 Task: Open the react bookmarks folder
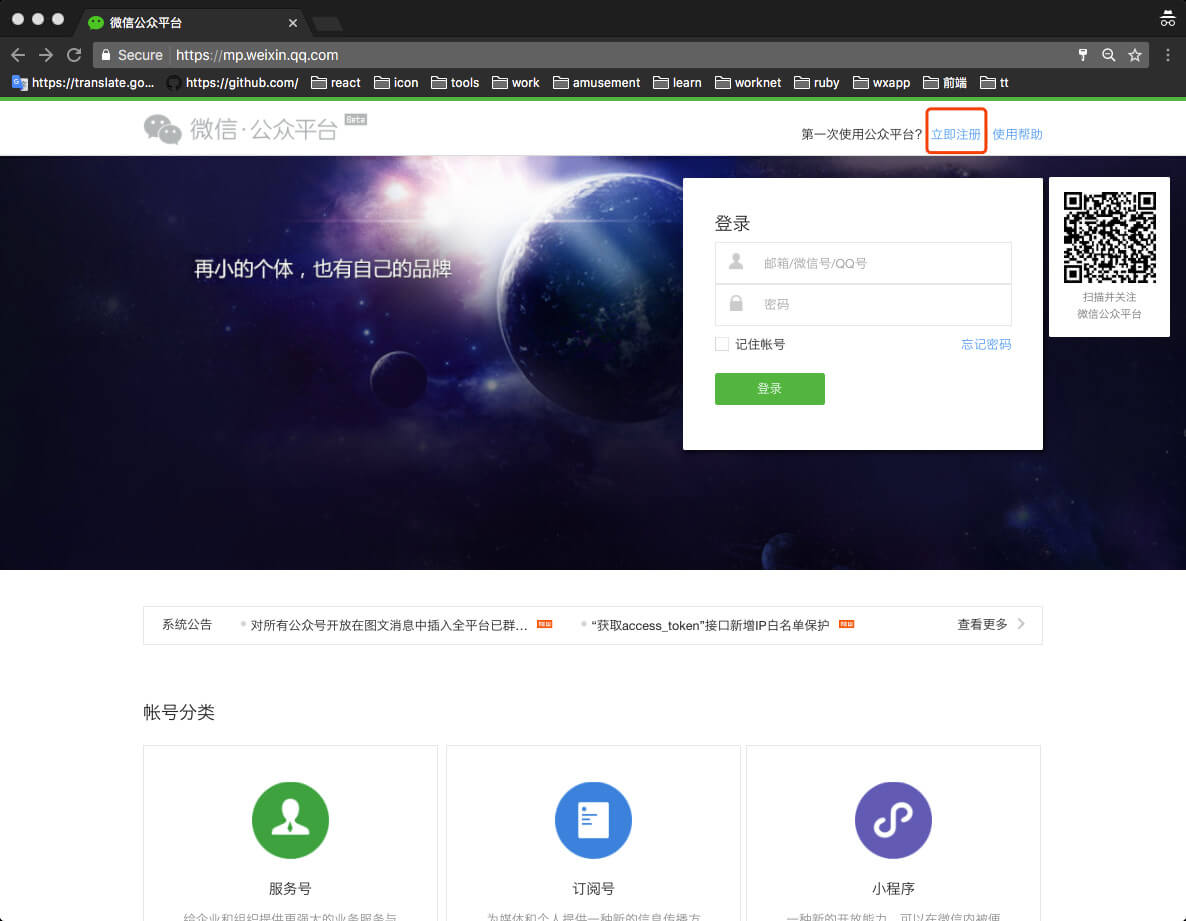tap(335, 83)
